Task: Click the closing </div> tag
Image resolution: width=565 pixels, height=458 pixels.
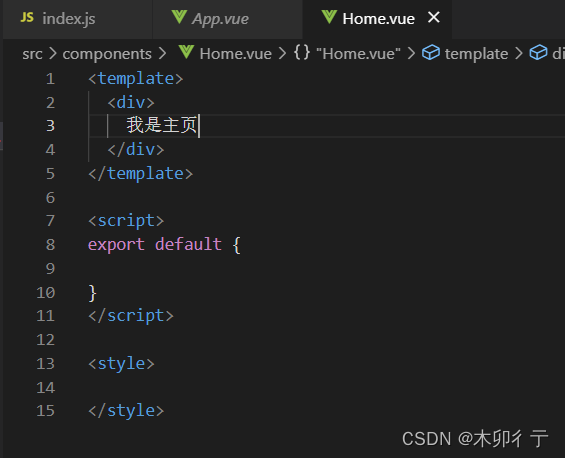Action: coord(136,150)
